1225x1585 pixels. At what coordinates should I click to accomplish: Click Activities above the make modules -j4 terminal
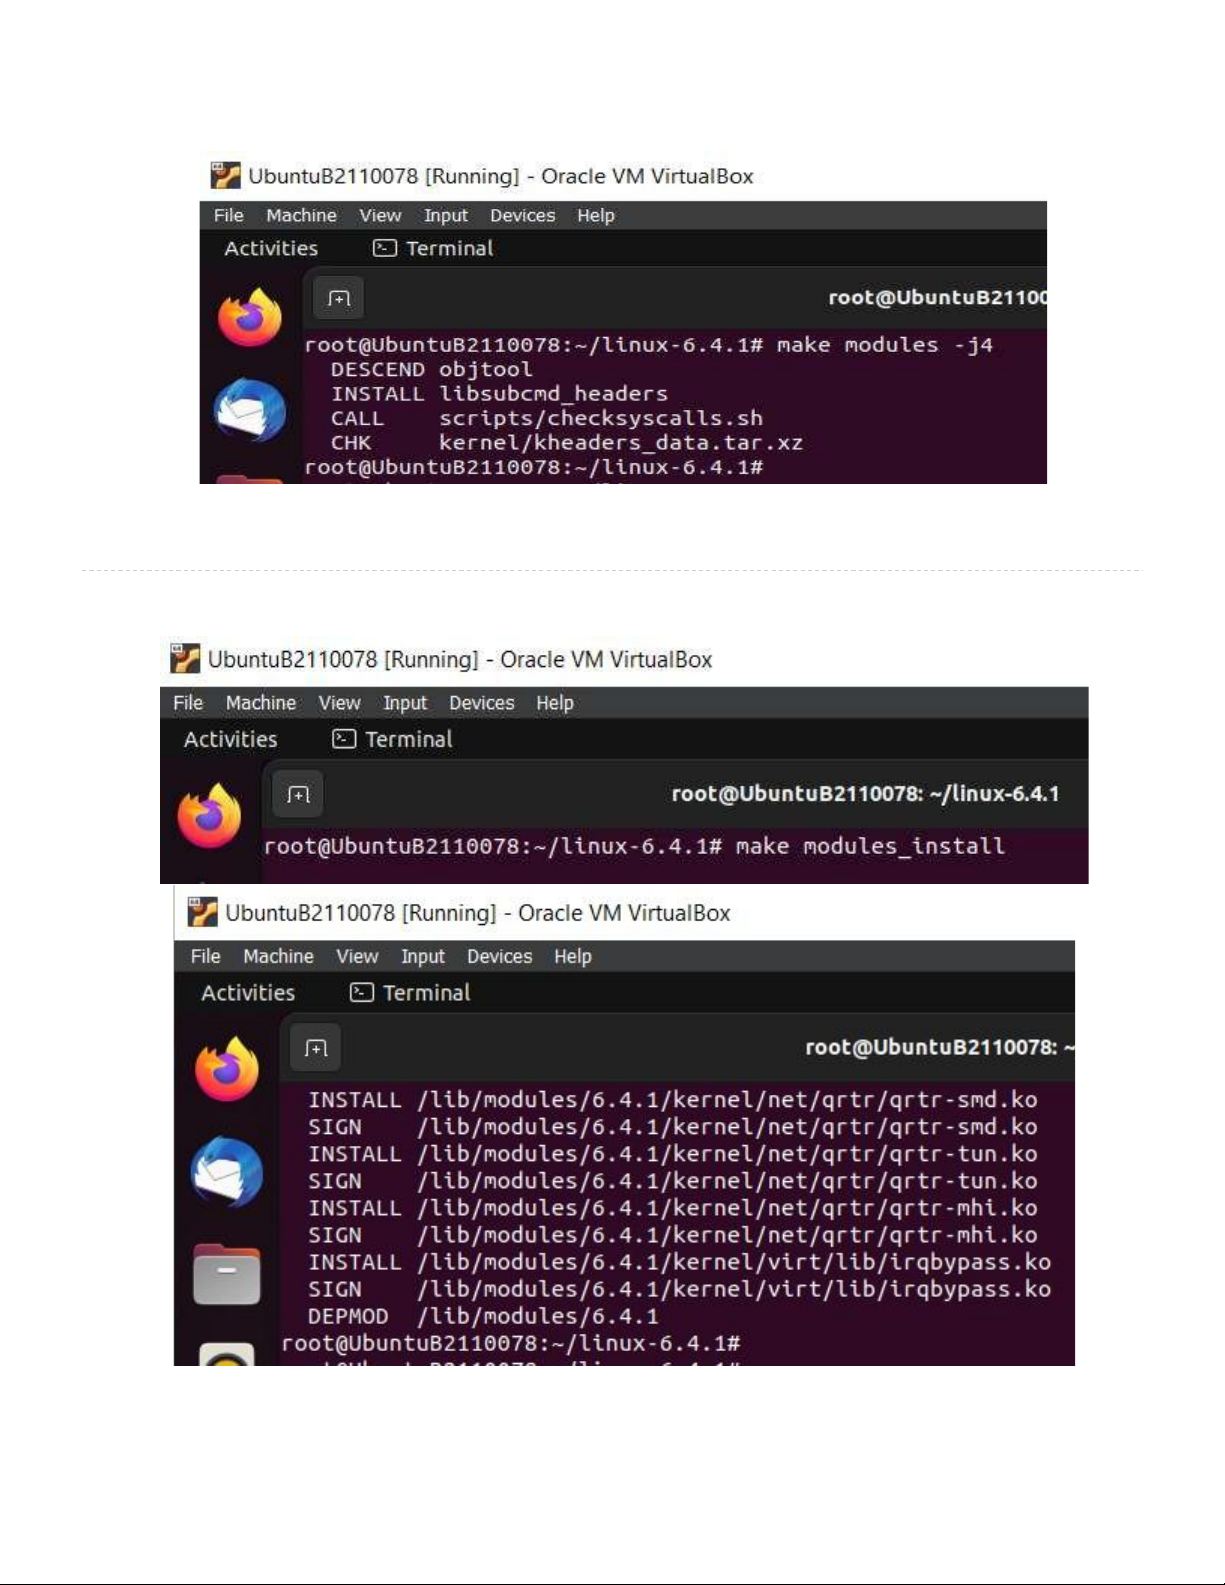pyautogui.click(x=271, y=249)
